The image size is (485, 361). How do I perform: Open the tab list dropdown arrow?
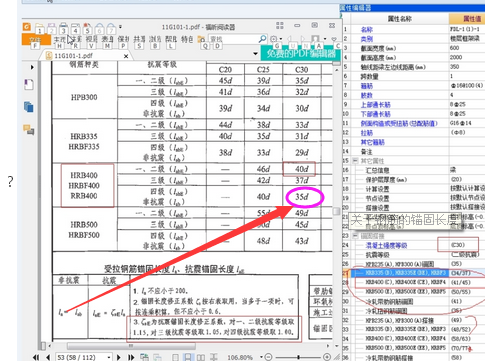click(255, 54)
